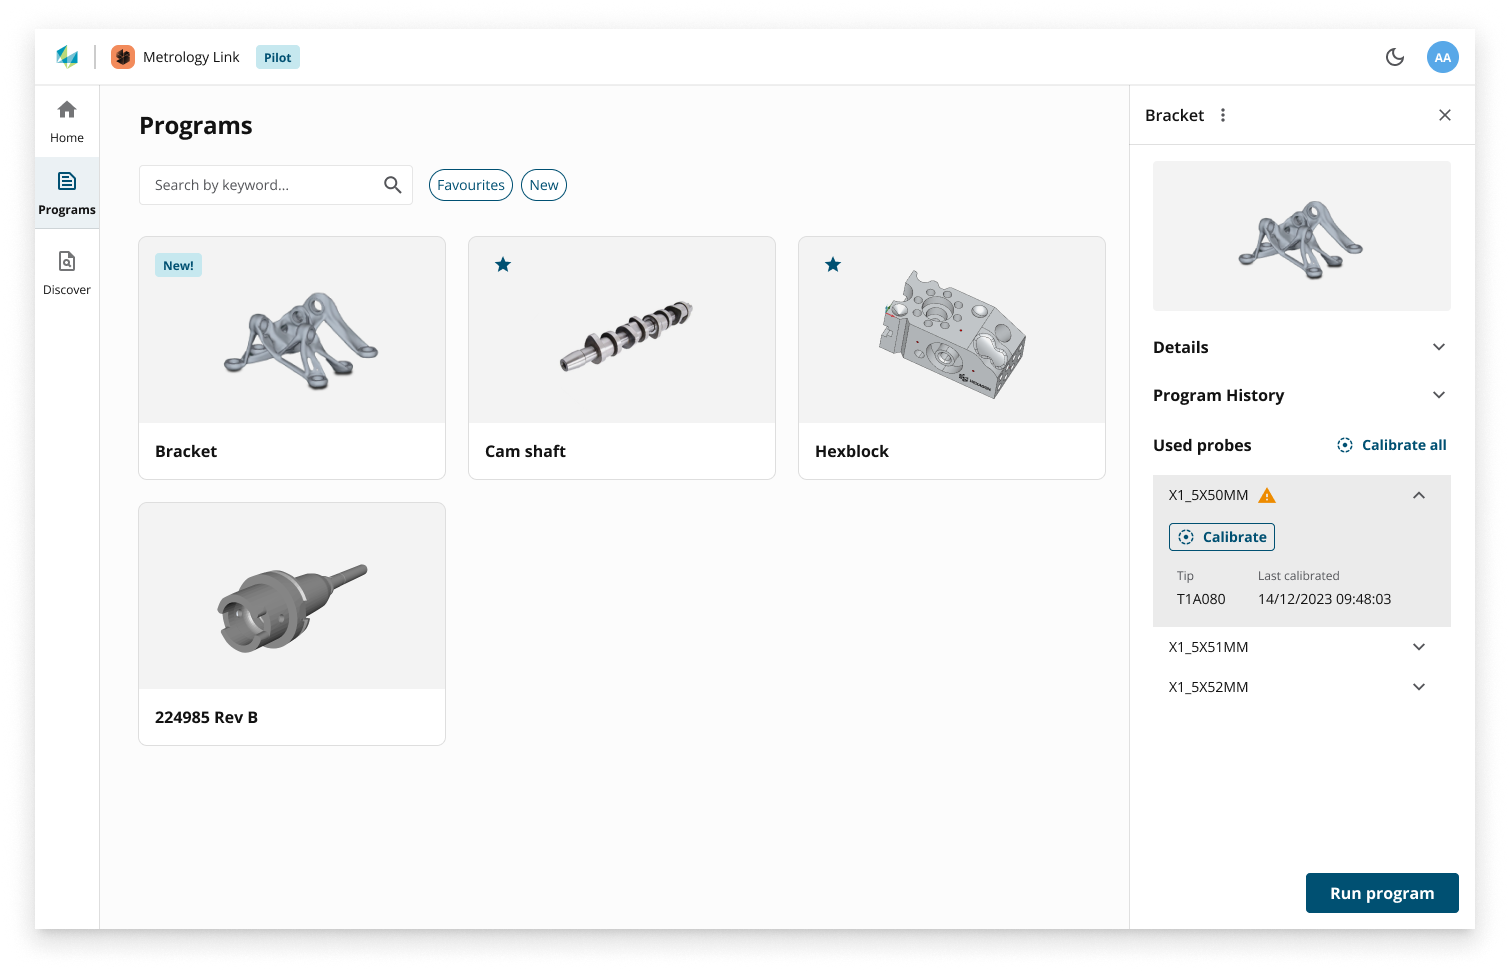The width and height of the screenshot is (1510, 971).
Task: Toggle dark mode with moon icon
Action: pyautogui.click(x=1394, y=57)
